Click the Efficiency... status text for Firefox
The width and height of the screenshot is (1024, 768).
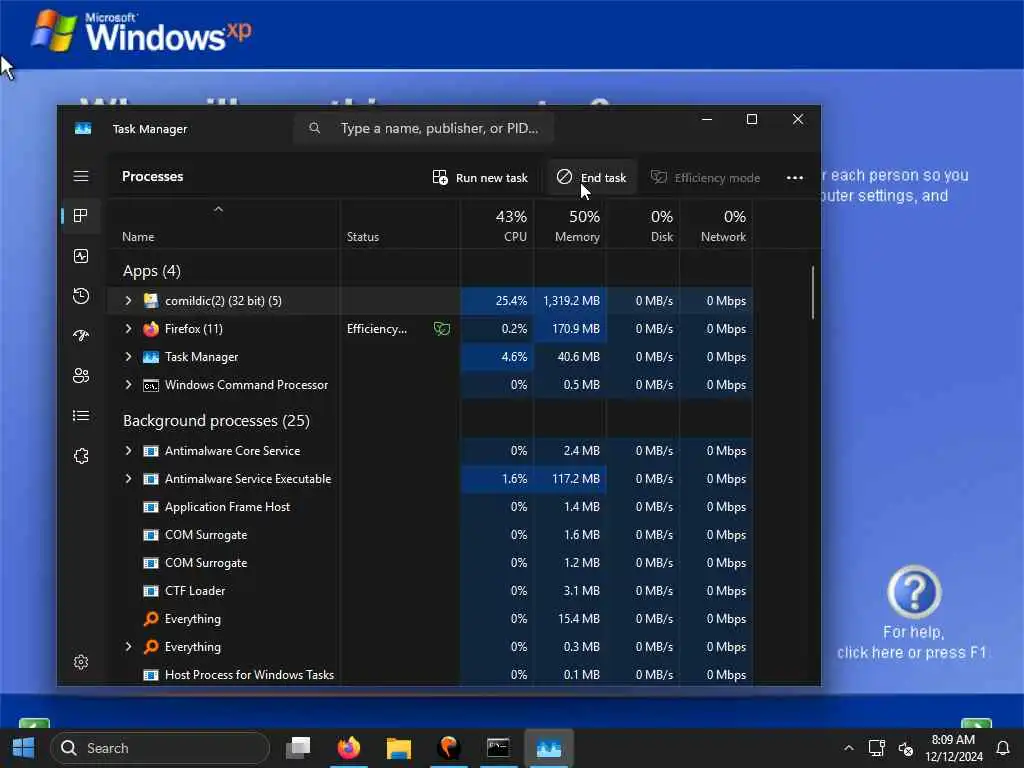(x=377, y=329)
